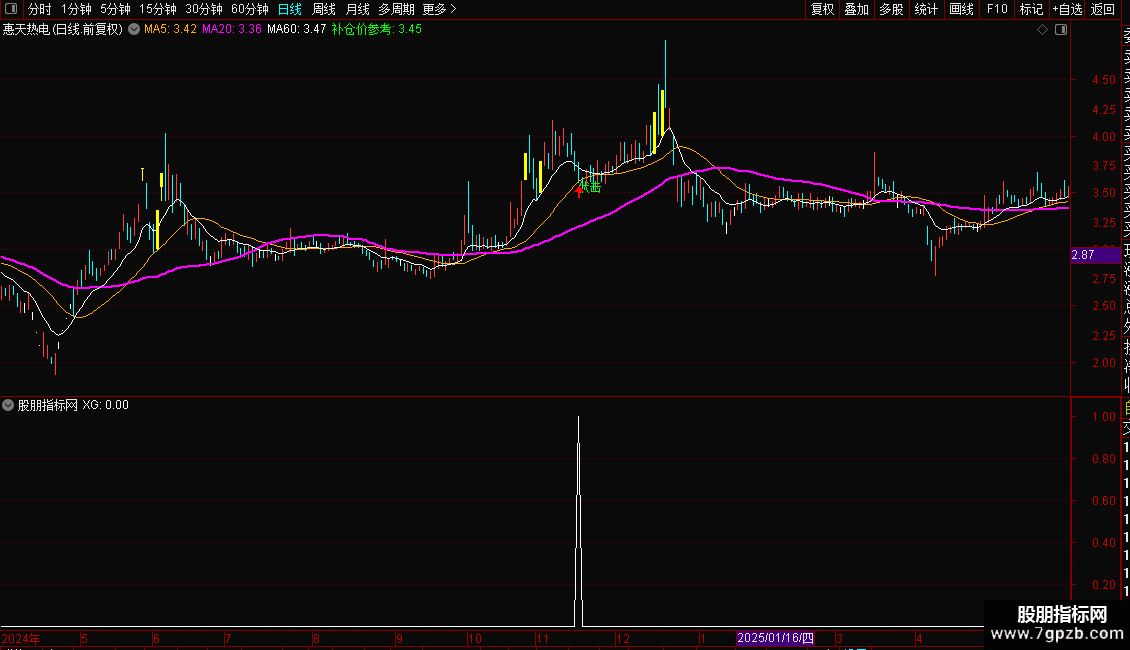Click the diamond icon above chart
The height and width of the screenshot is (650, 1130).
(1042, 30)
